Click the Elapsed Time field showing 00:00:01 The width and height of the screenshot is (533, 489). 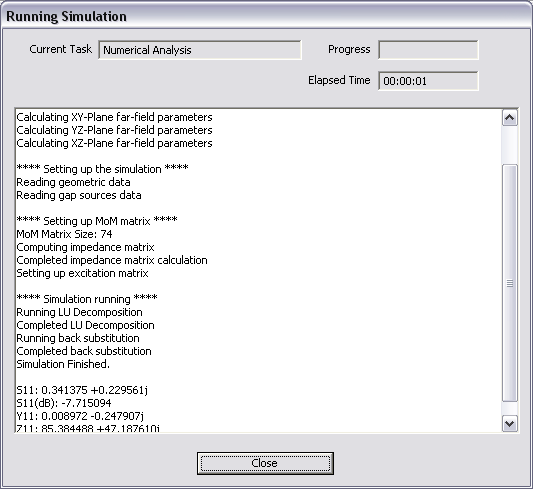click(428, 81)
